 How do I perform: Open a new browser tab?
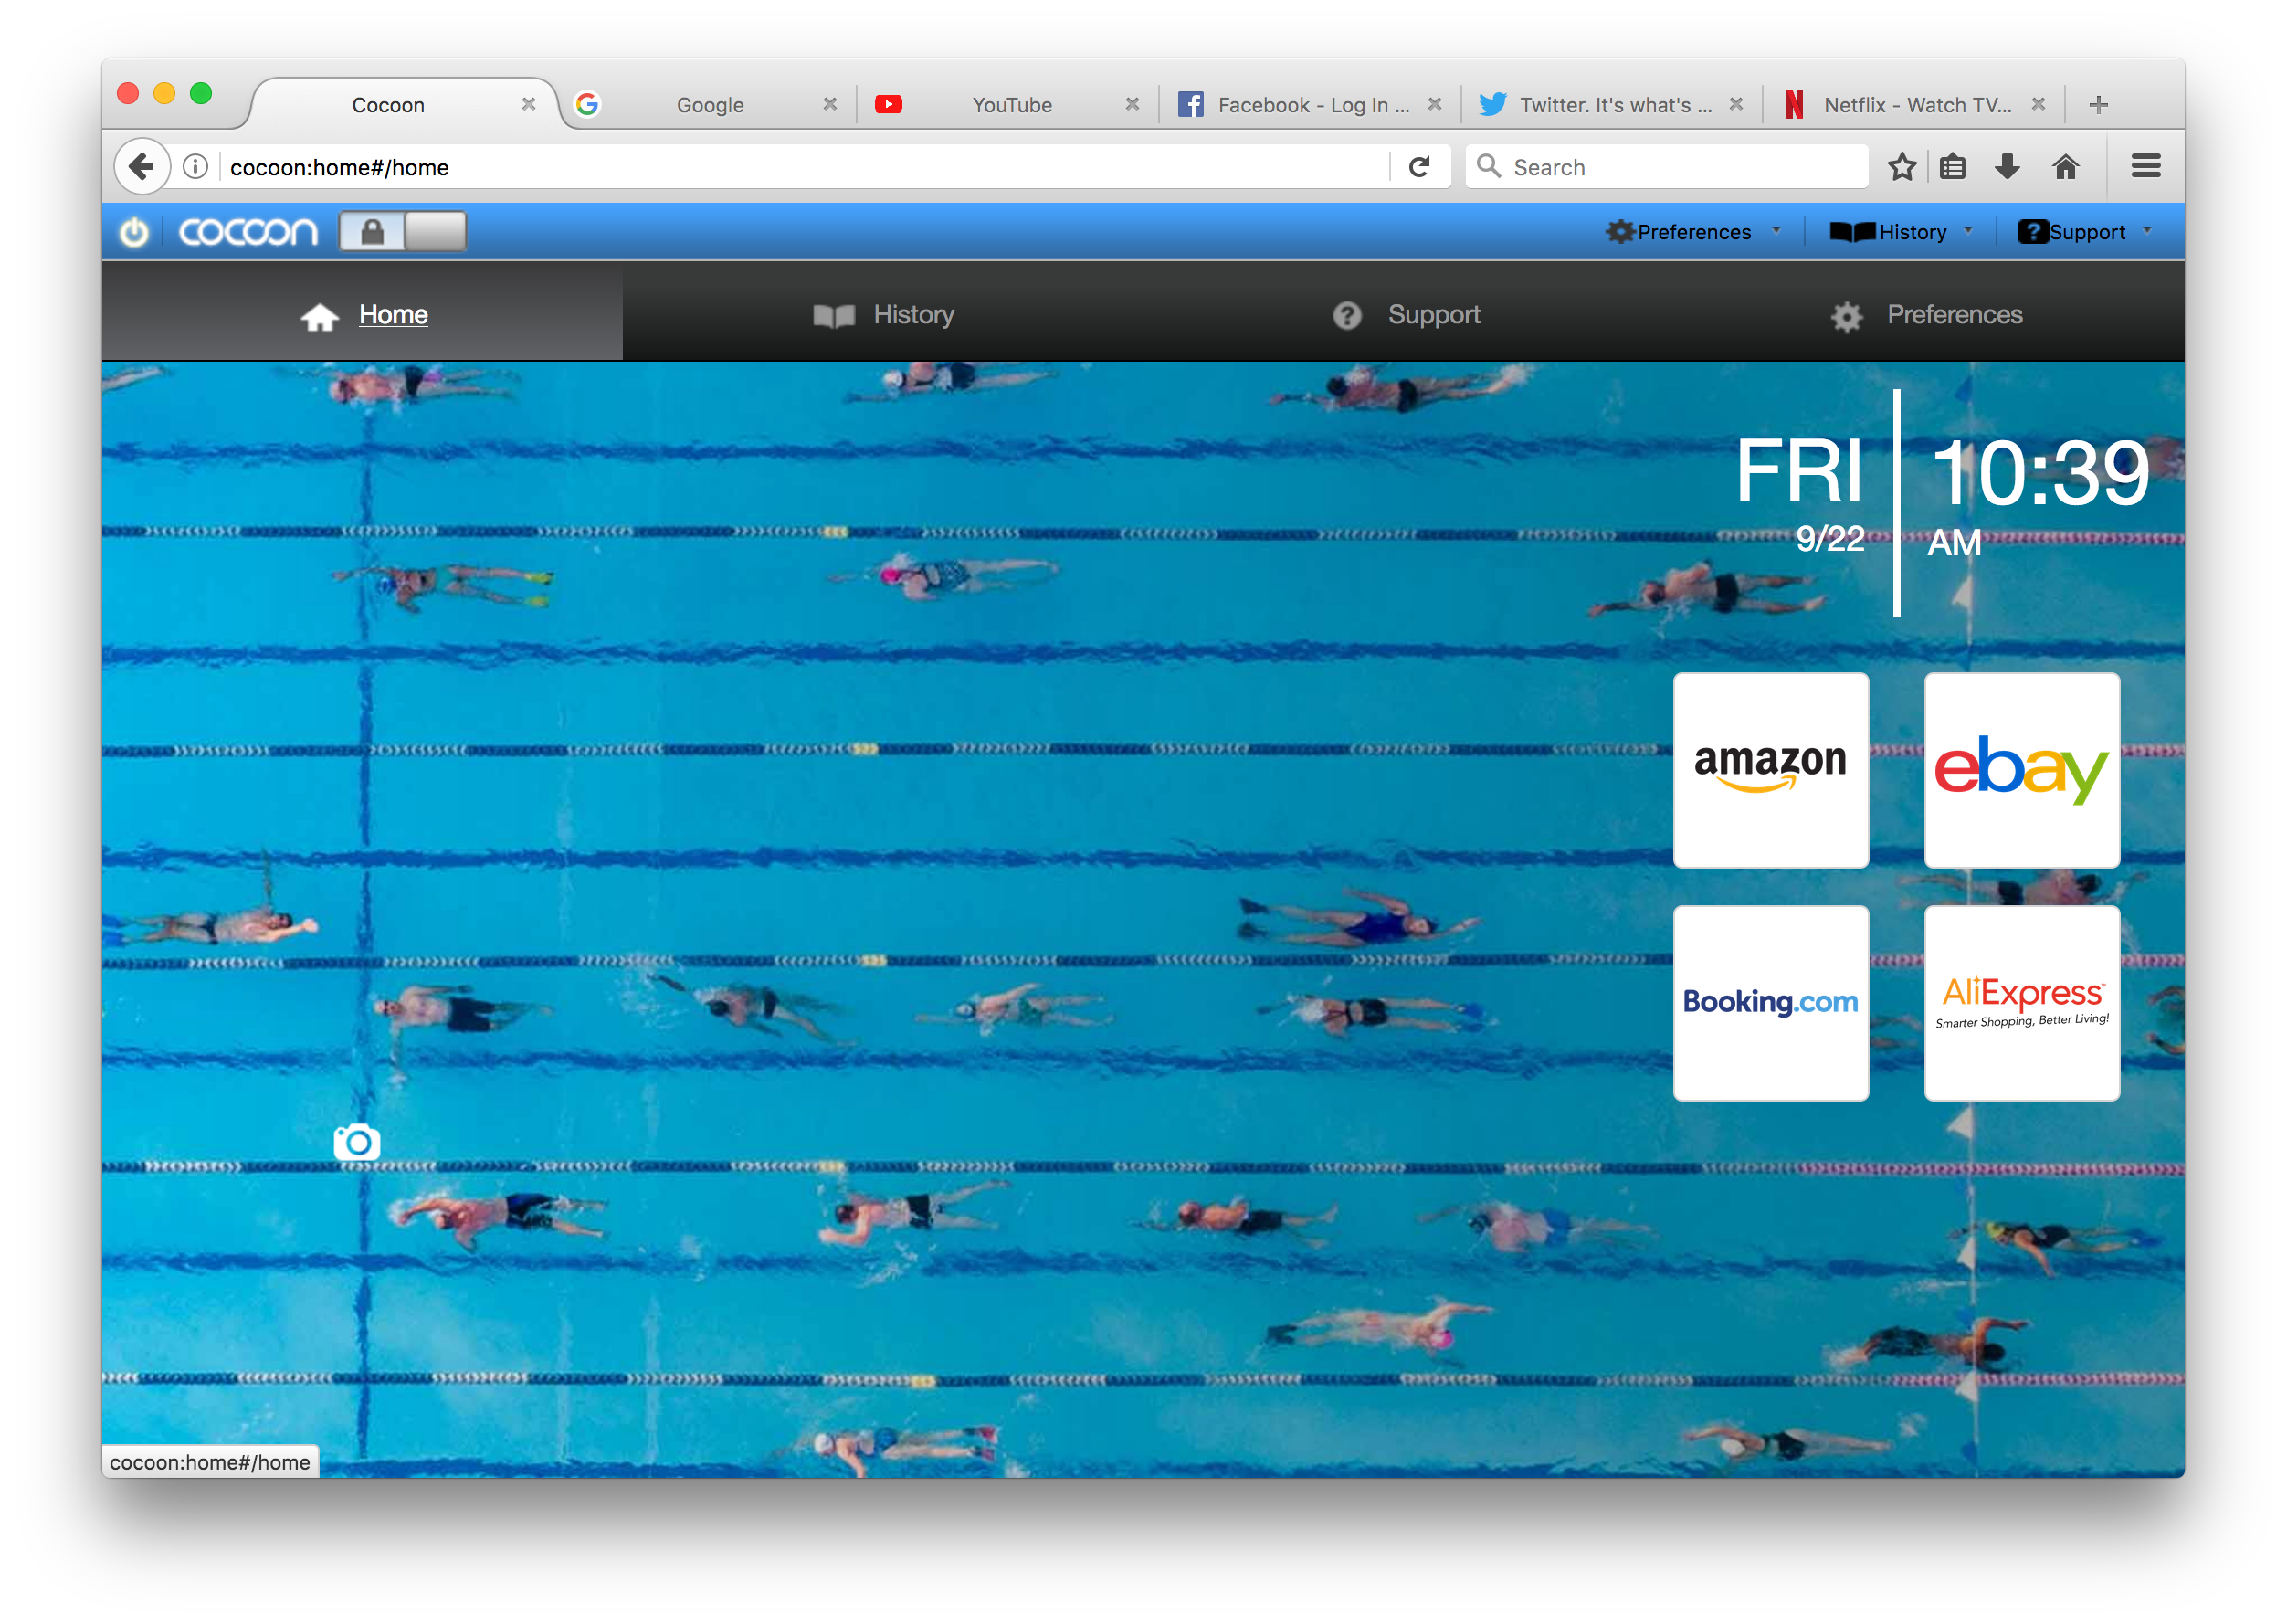click(2099, 105)
